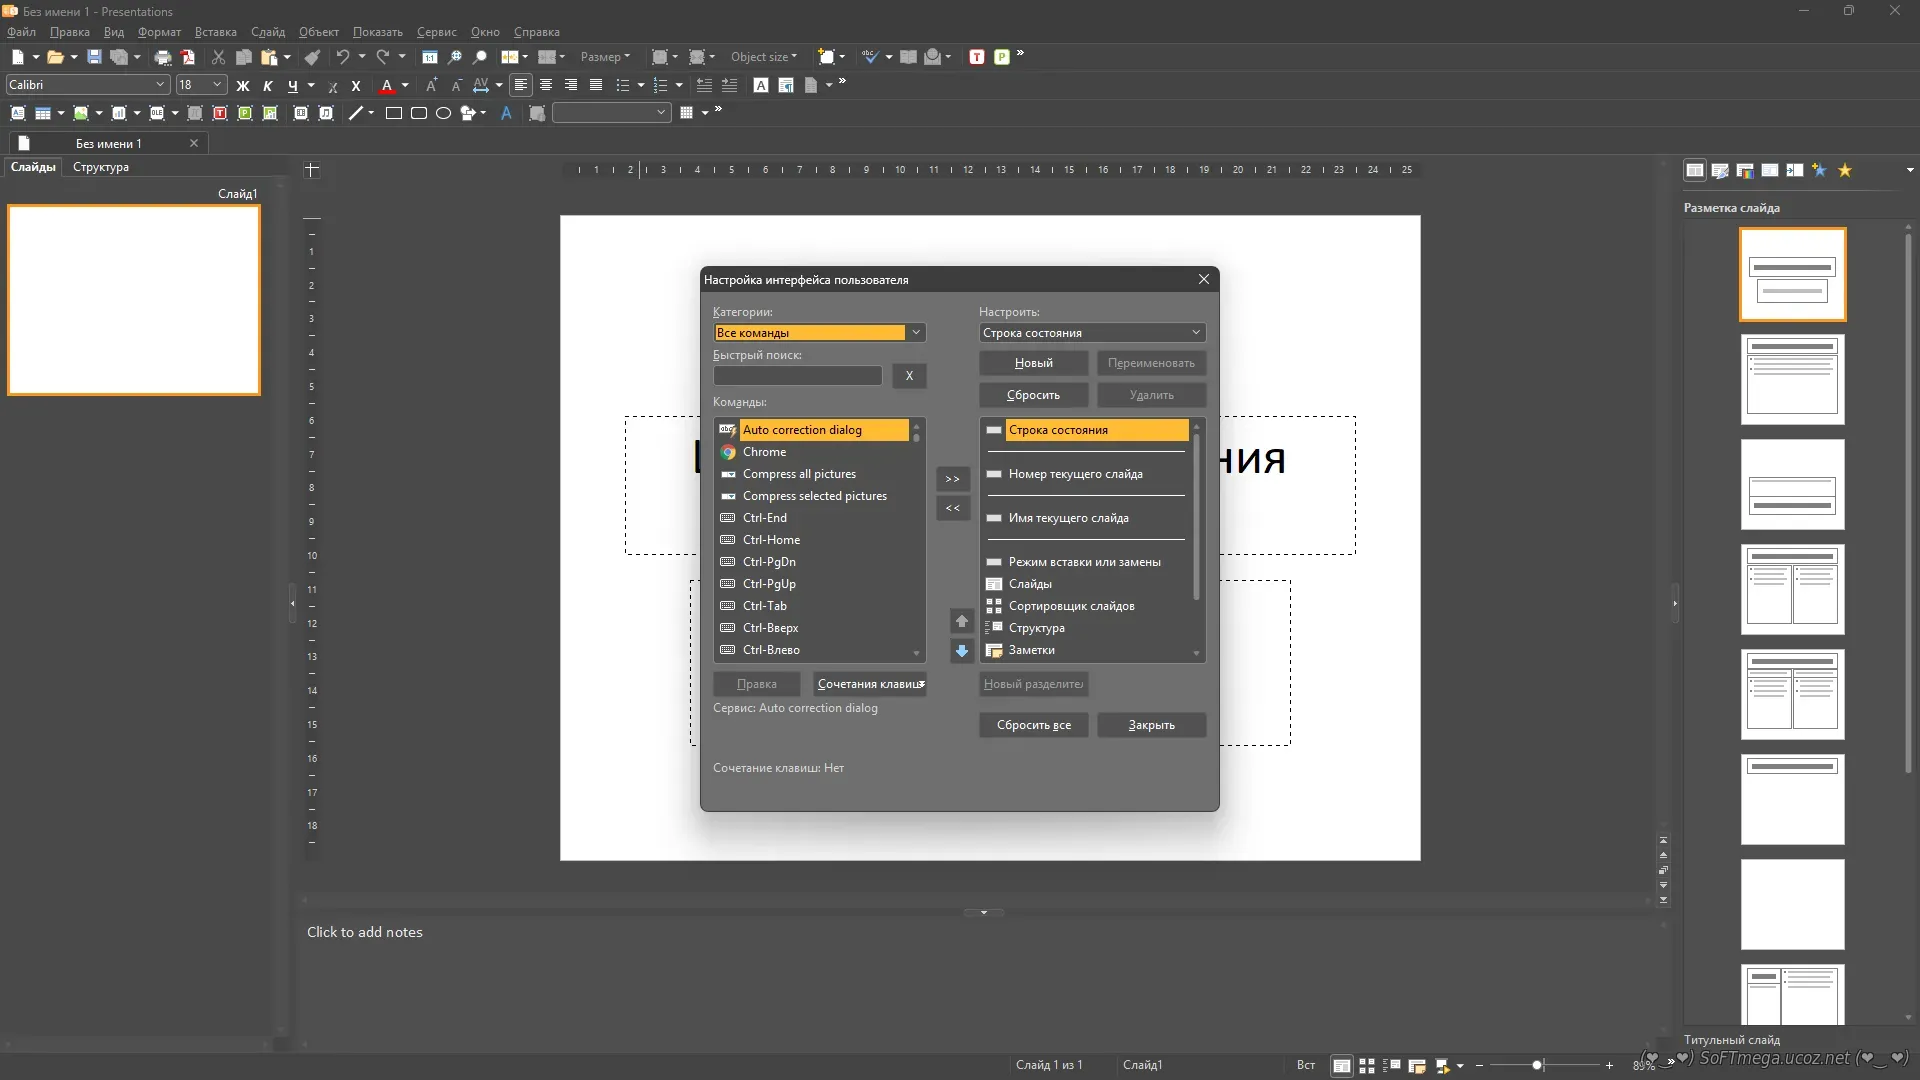Click the blue down arrow in dialog
This screenshot has height=1080, width=1920.
(x=961, y=651)
